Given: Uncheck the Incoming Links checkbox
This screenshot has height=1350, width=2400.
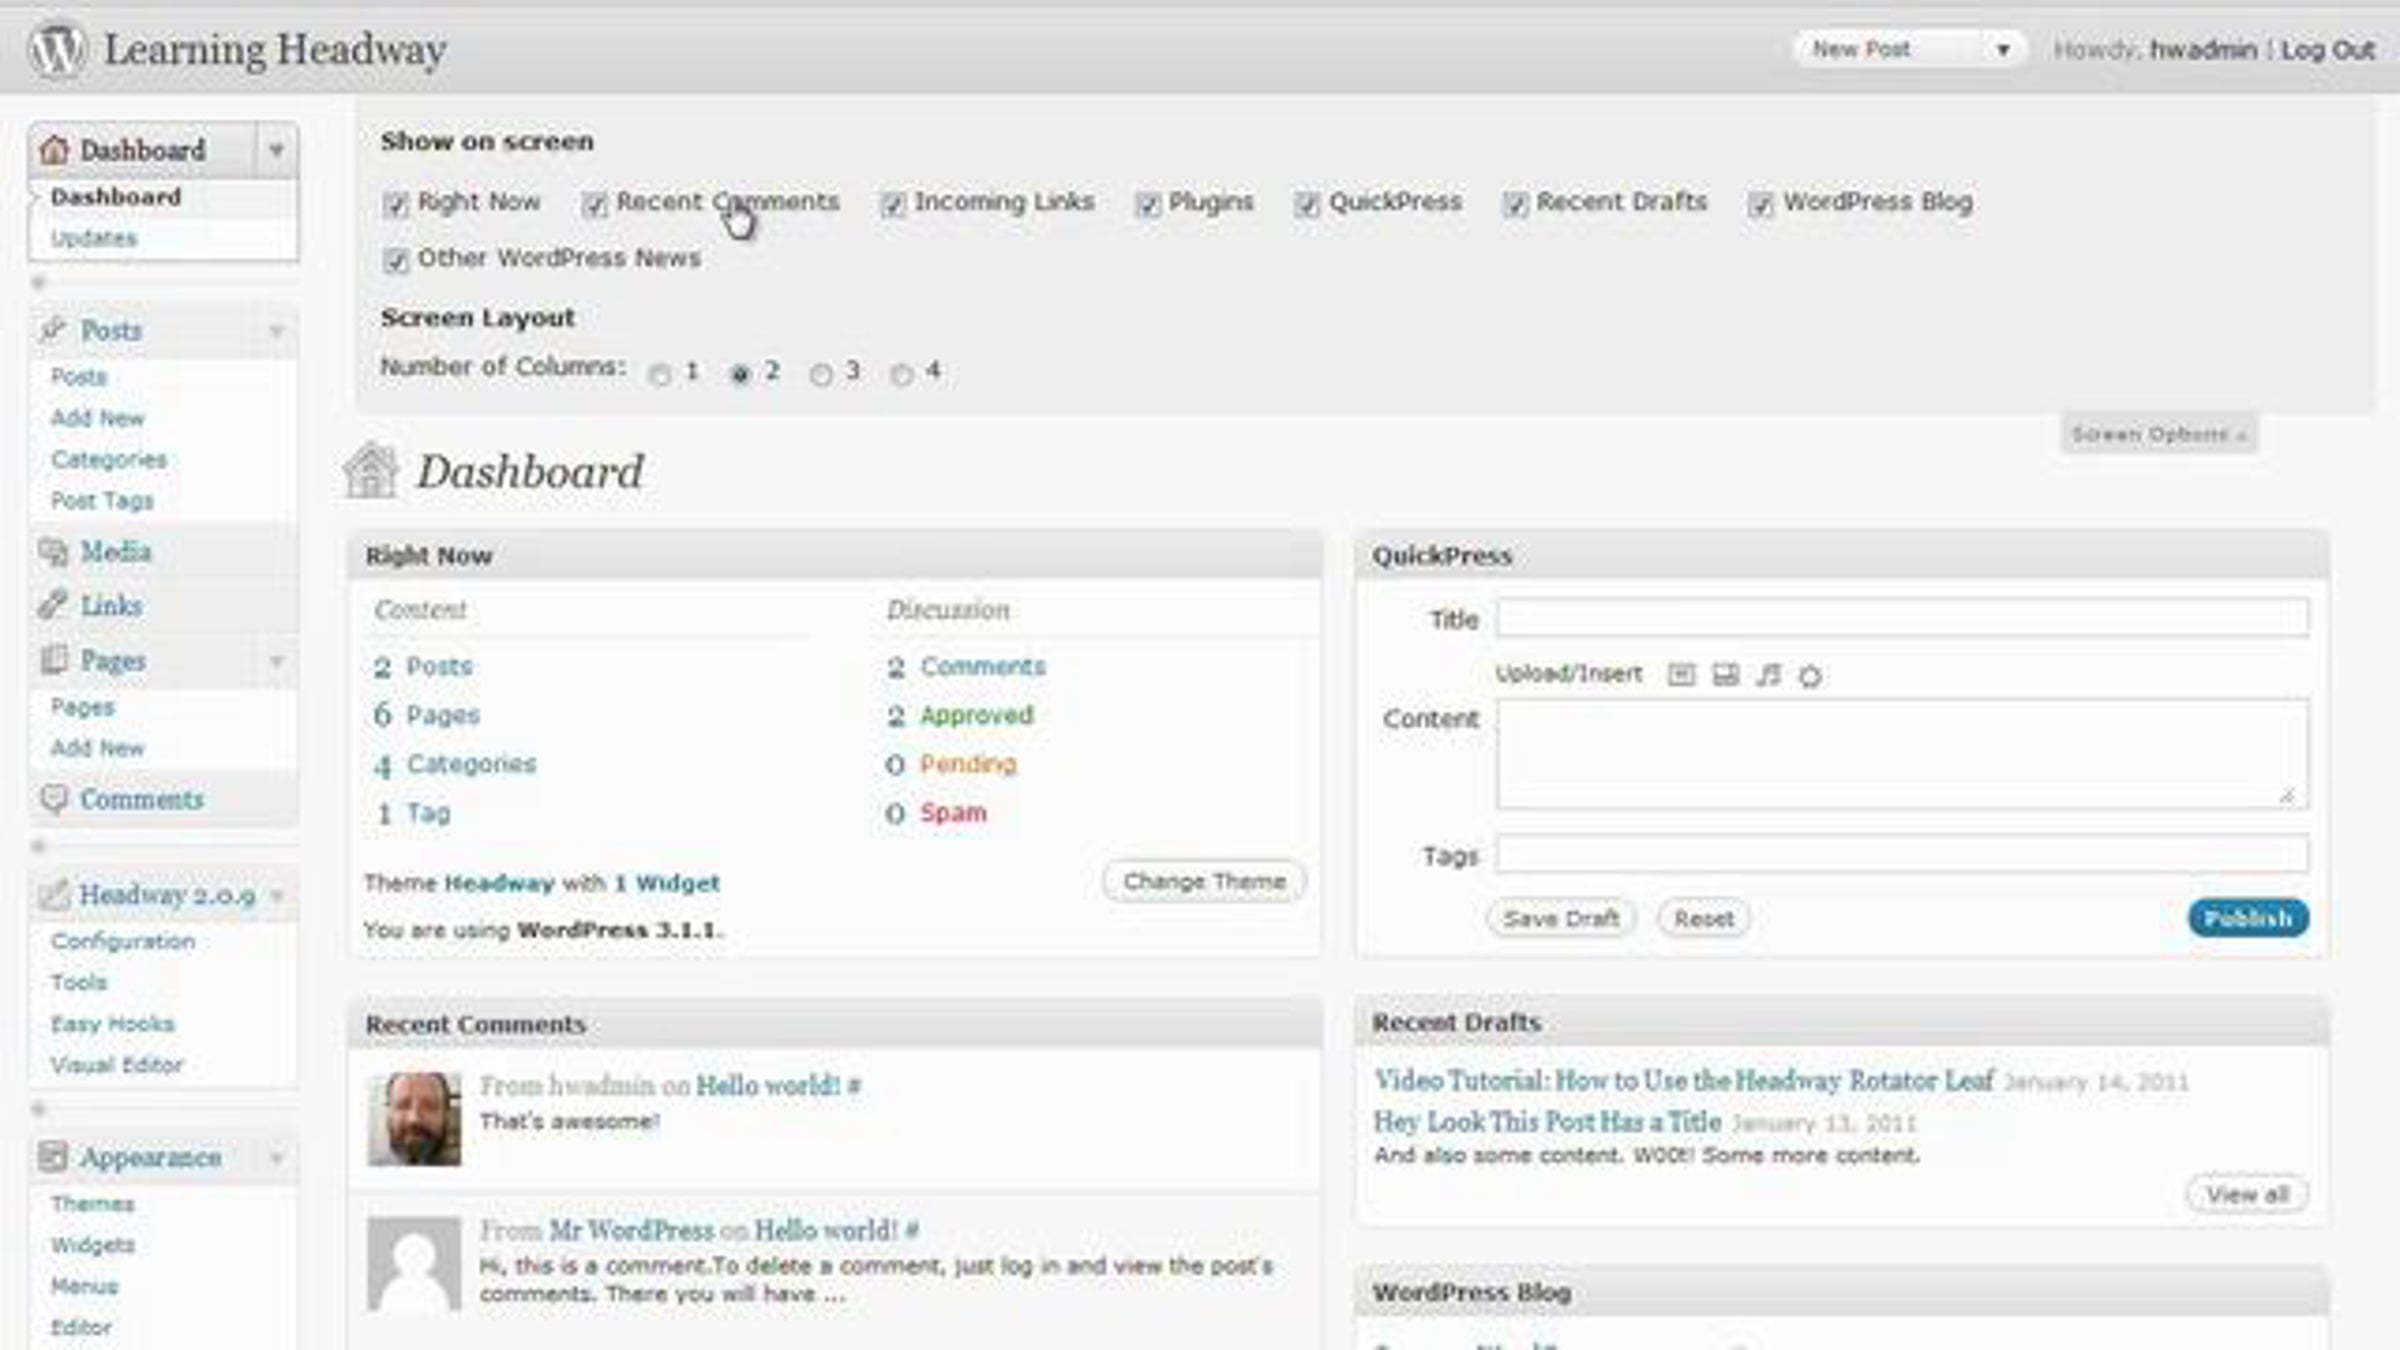Looking at the screenshot, I should [892, 204].
